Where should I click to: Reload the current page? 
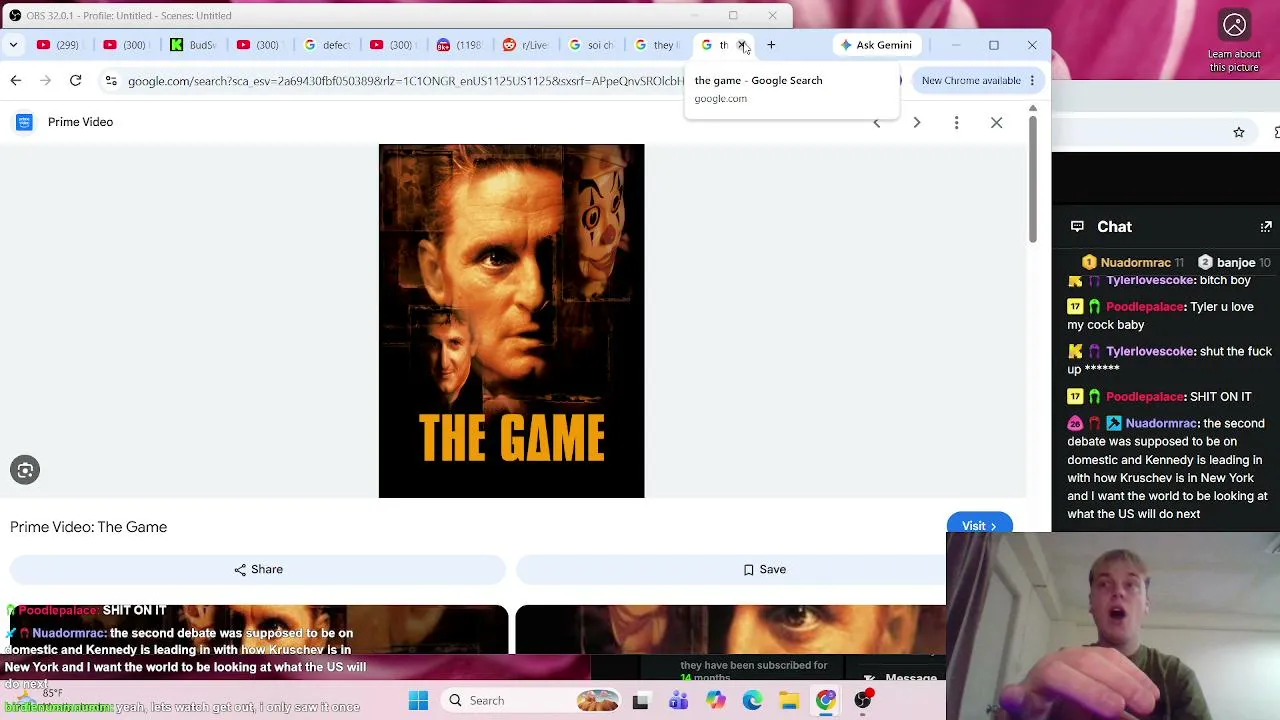(x=75, y=80)
